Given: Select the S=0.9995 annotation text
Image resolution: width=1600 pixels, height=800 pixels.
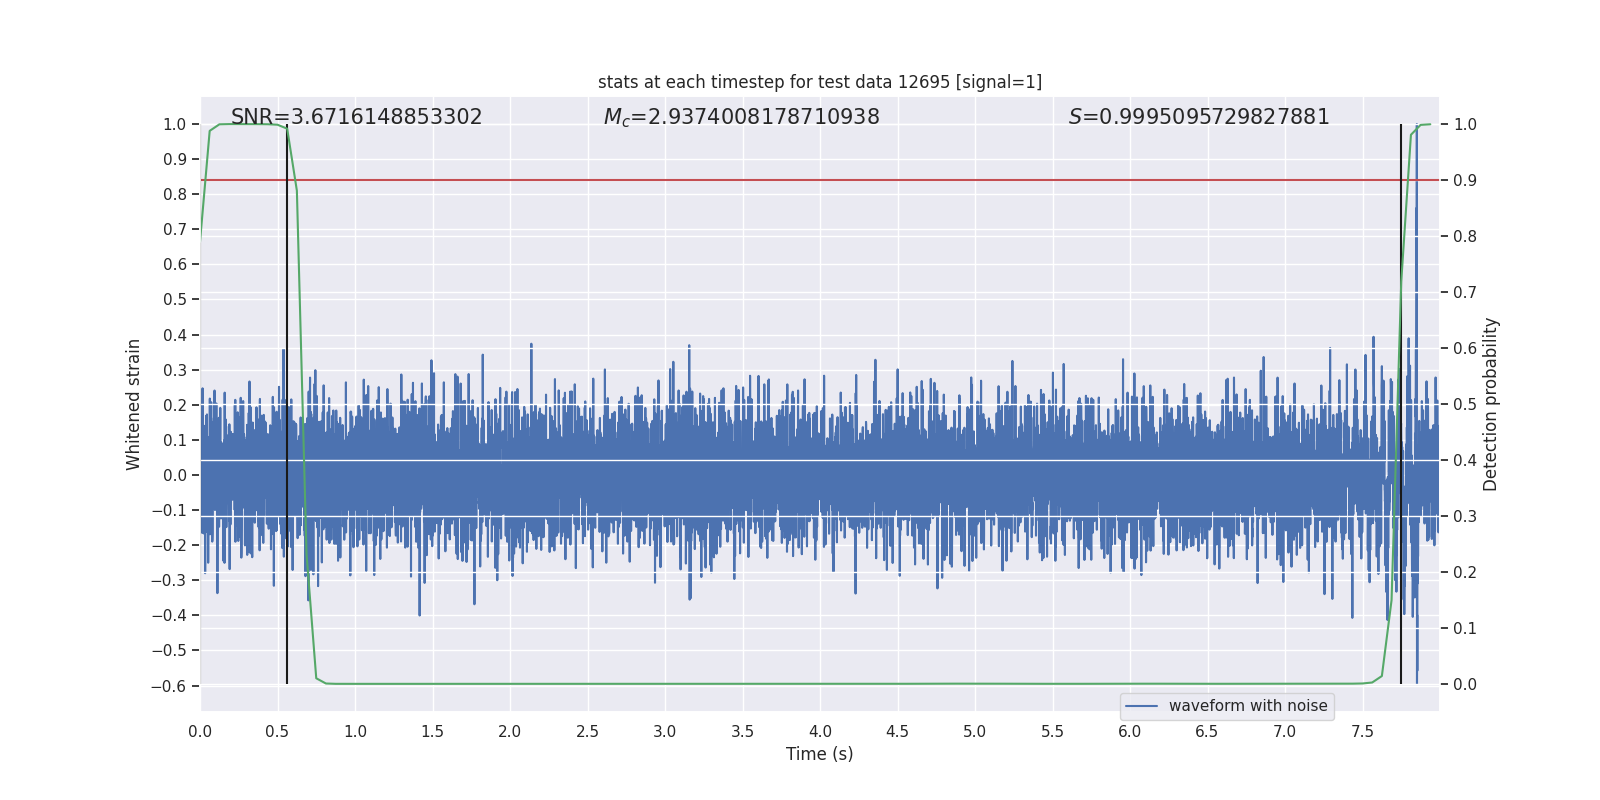Looking at the screenshot, I should click(1198, 117).
